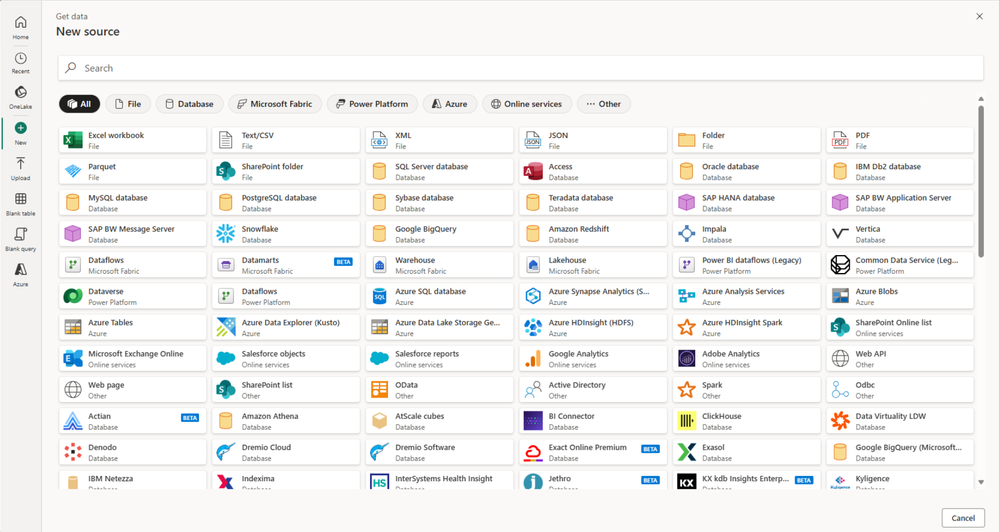Screen dimensions: 999x532
Task: Open OneLake in the left sidebar
Action: [20, 98]
